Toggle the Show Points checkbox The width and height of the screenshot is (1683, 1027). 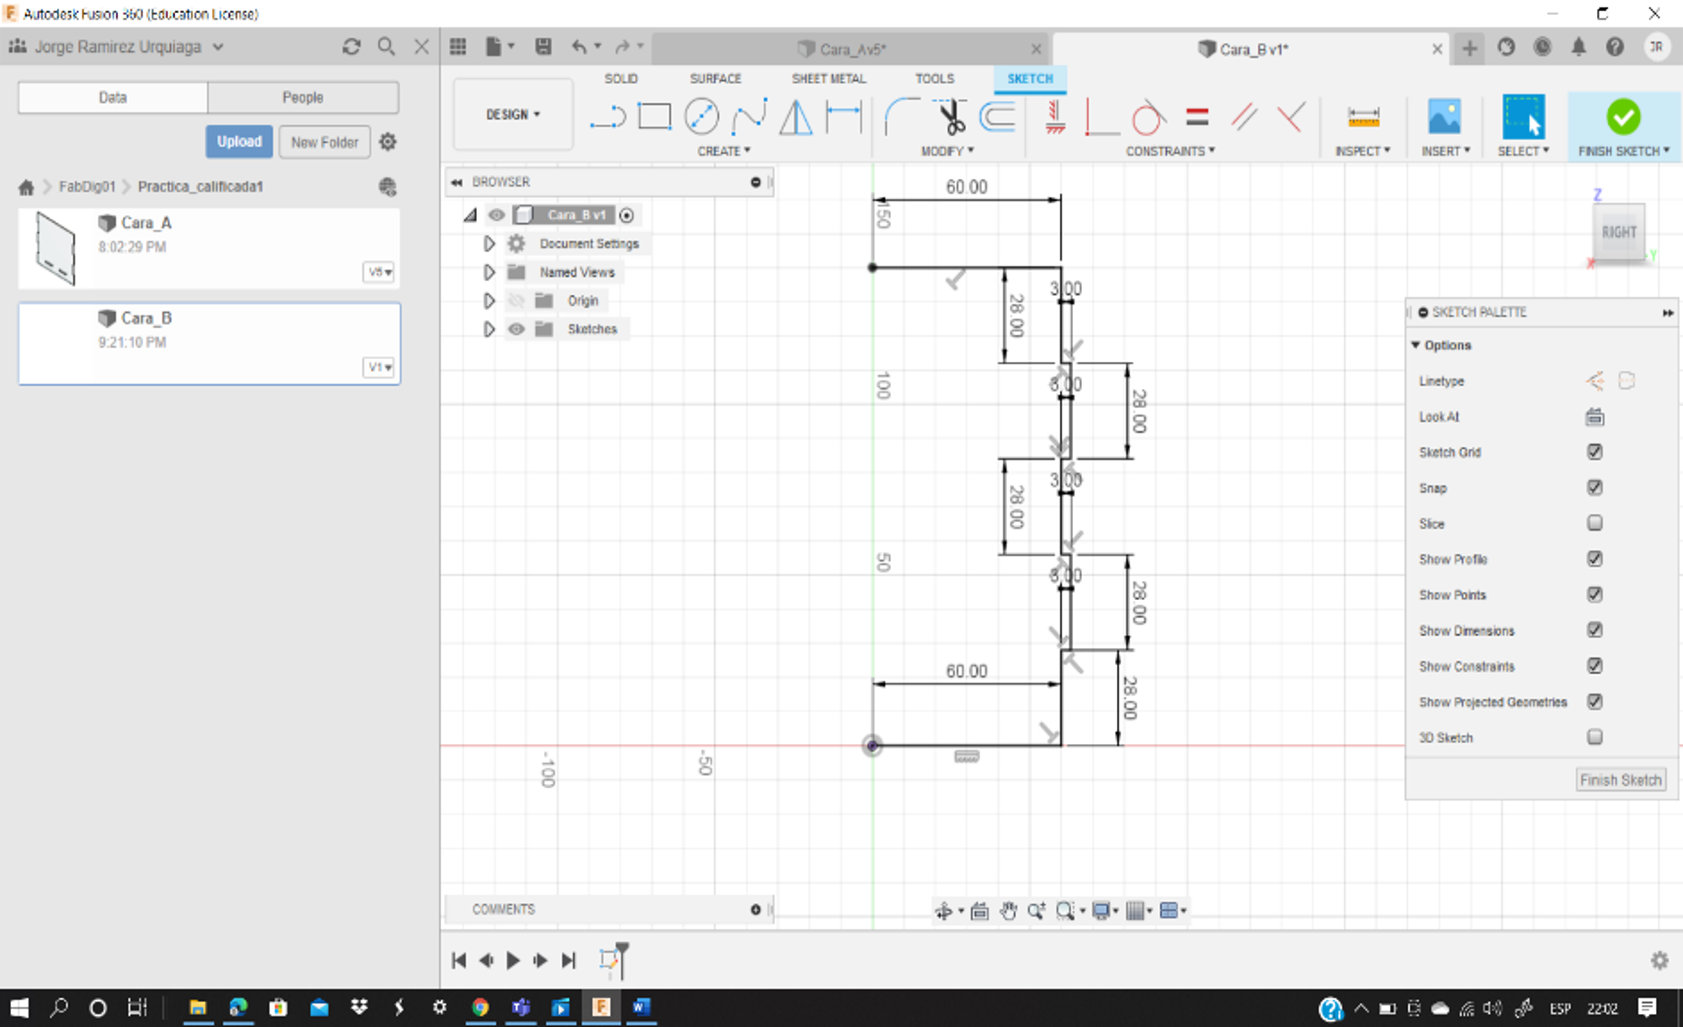coord(1595,595)
